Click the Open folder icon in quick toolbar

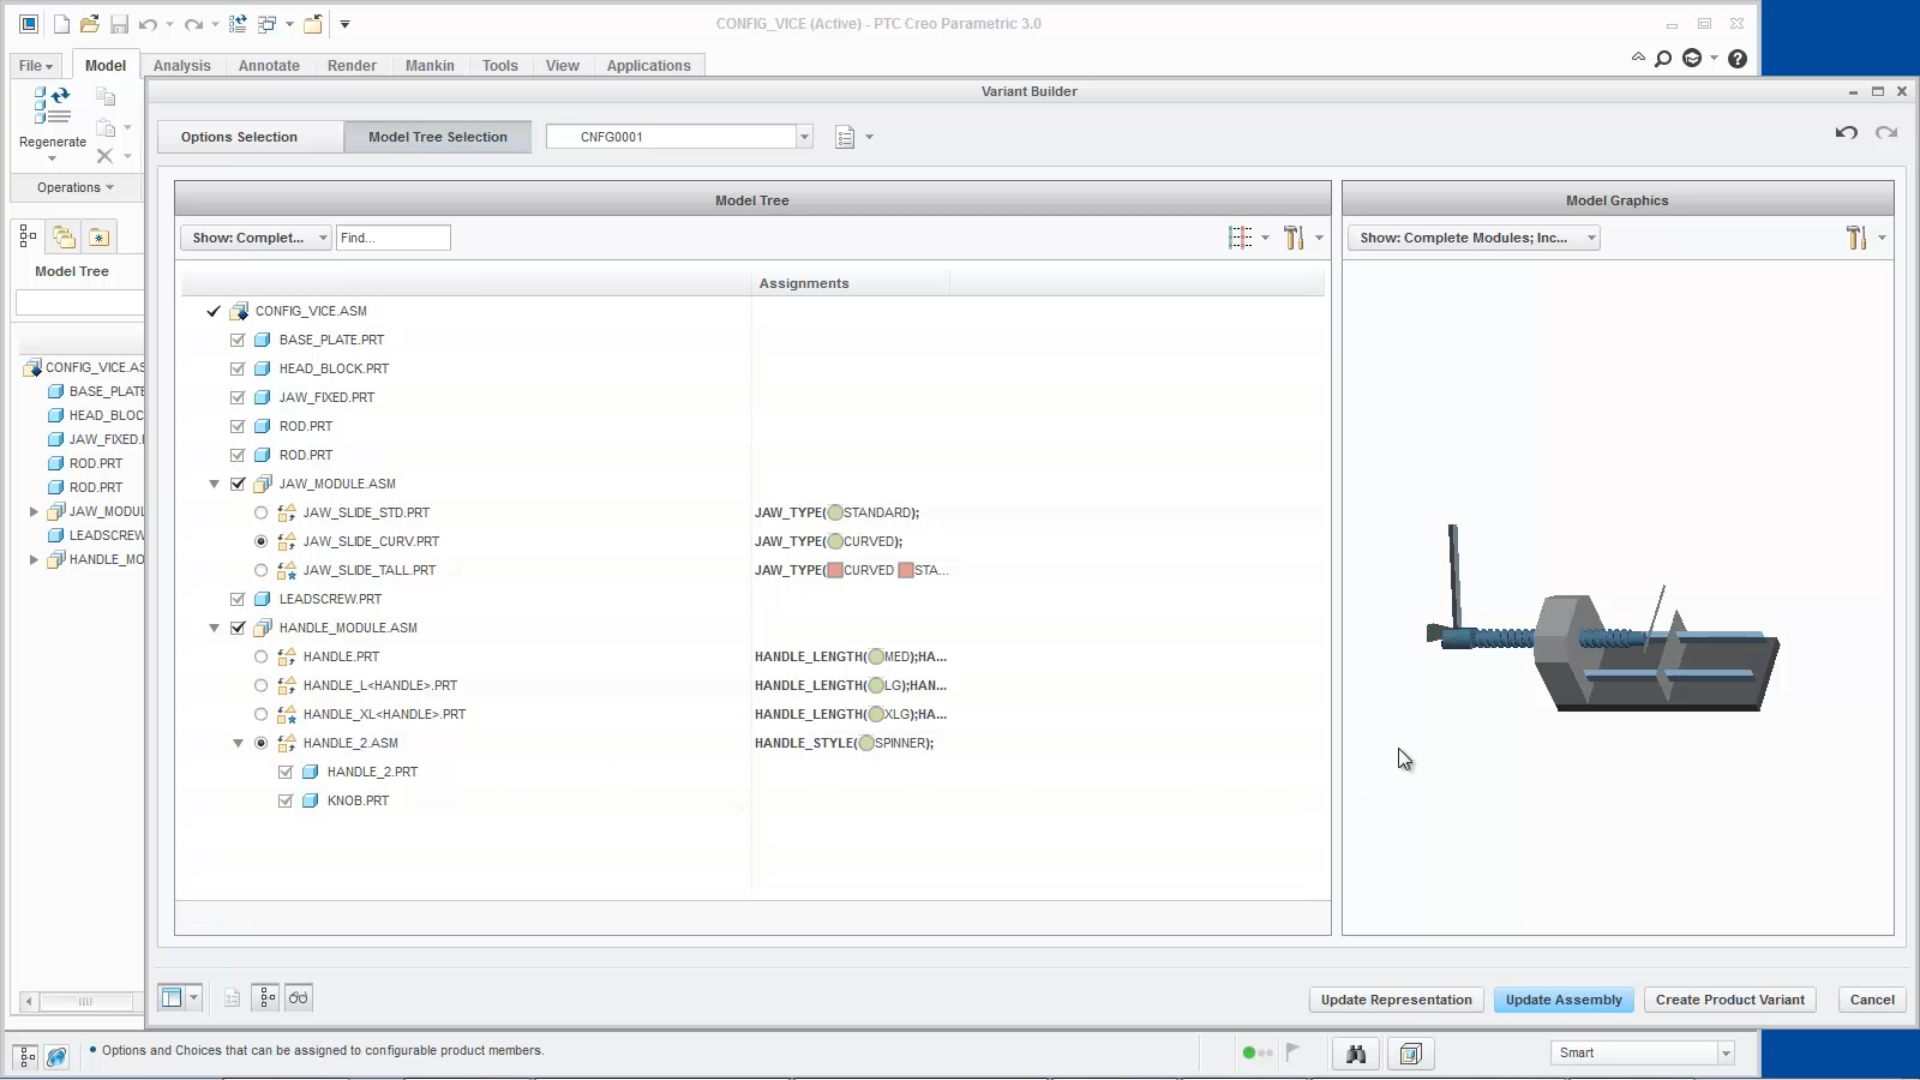click(x=90, y=24)
